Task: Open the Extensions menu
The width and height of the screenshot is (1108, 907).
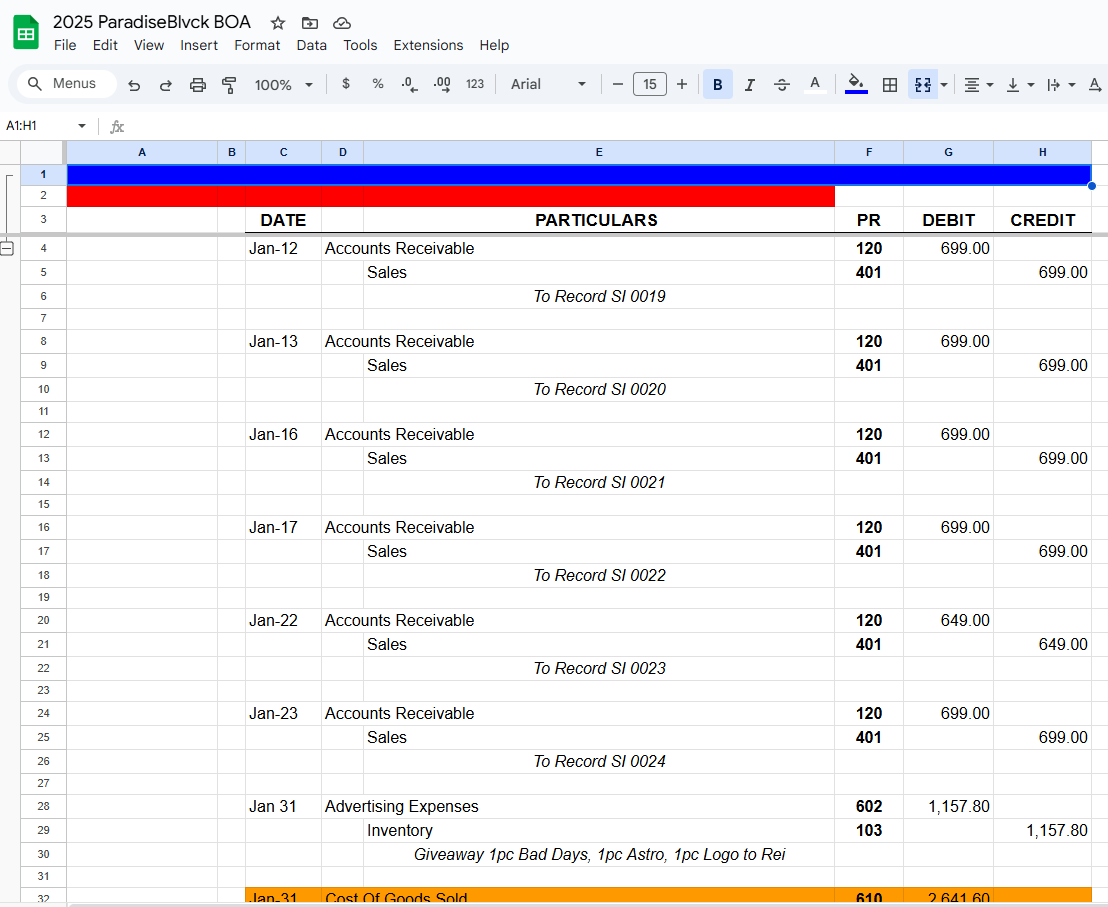Action: (x=428, y=45)
